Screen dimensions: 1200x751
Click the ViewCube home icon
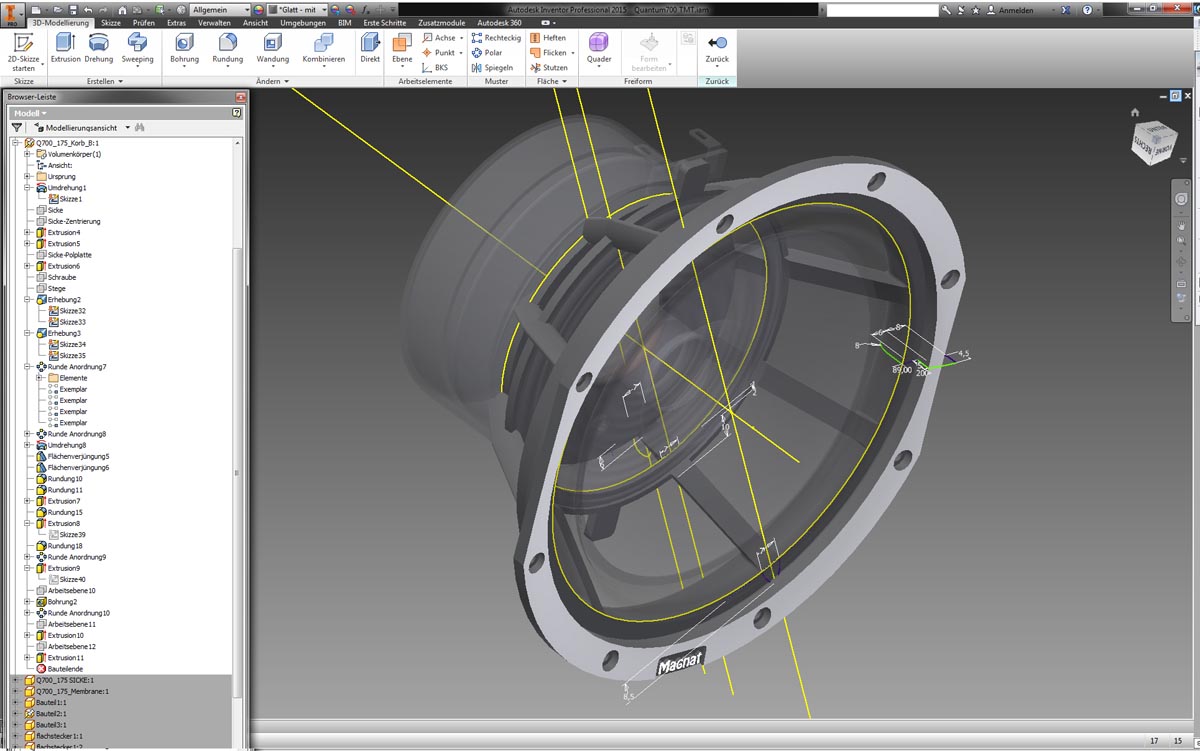[1134, 112]
